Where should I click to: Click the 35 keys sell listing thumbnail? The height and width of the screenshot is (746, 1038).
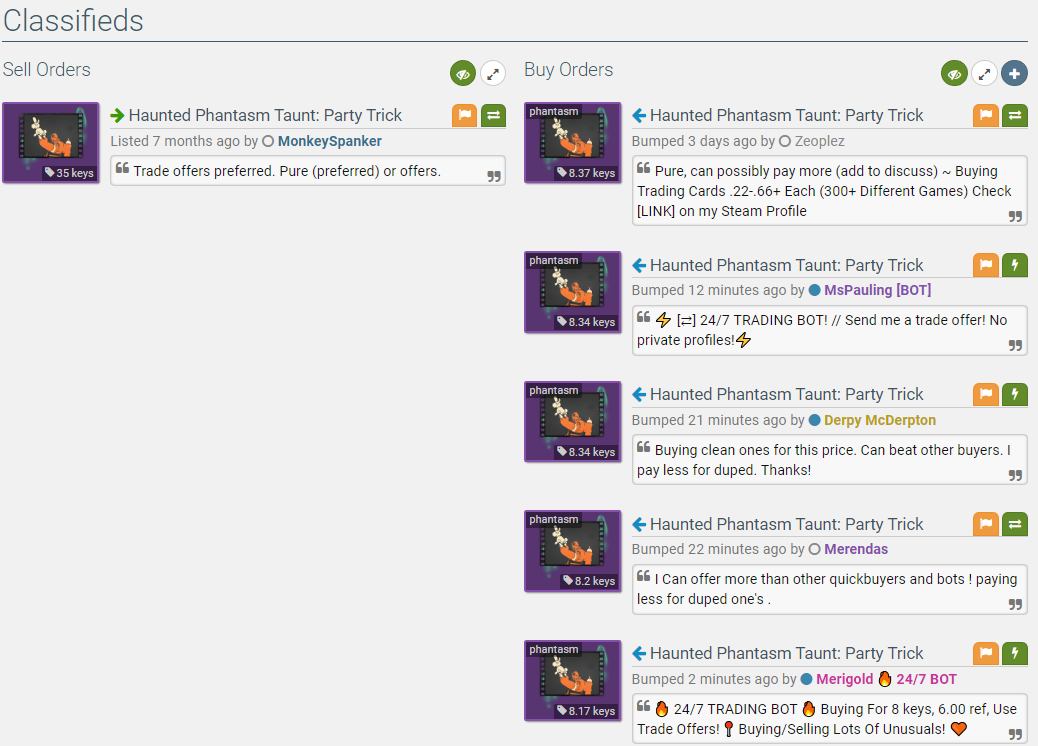(51, 143)
